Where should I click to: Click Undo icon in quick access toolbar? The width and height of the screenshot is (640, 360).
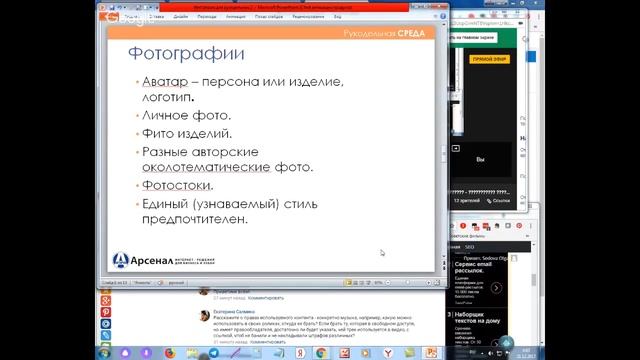(120, 7)
